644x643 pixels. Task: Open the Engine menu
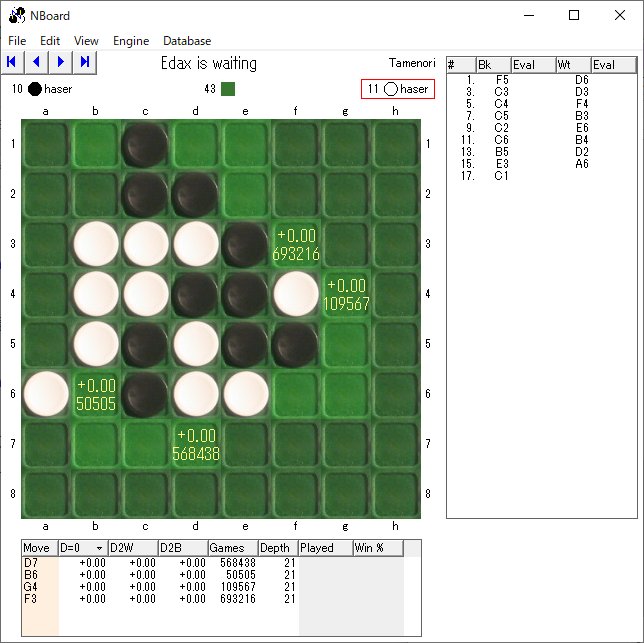[x=131, y=41]
